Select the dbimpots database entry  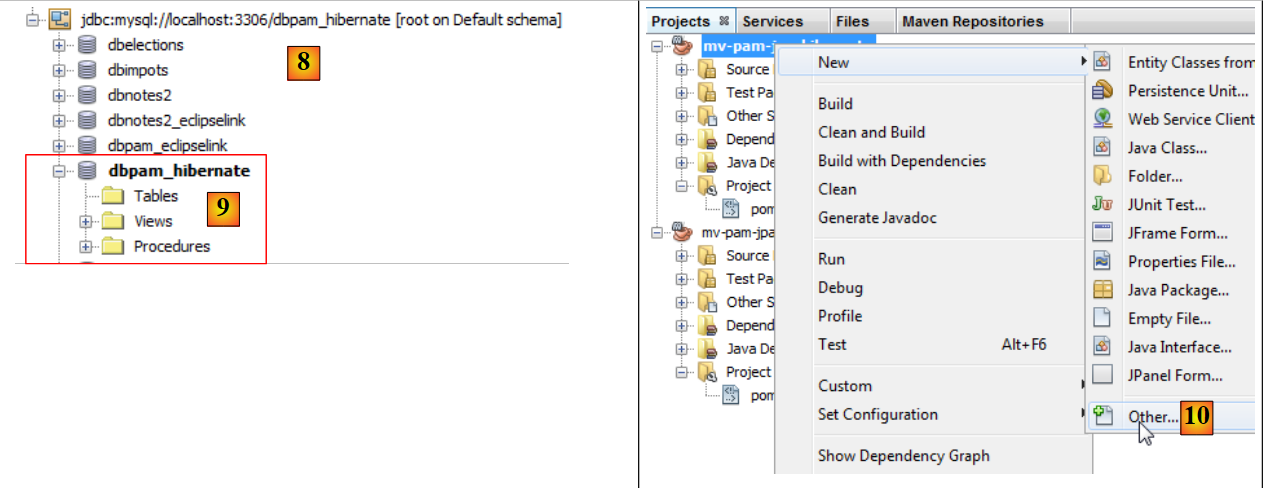click(137, 70)
